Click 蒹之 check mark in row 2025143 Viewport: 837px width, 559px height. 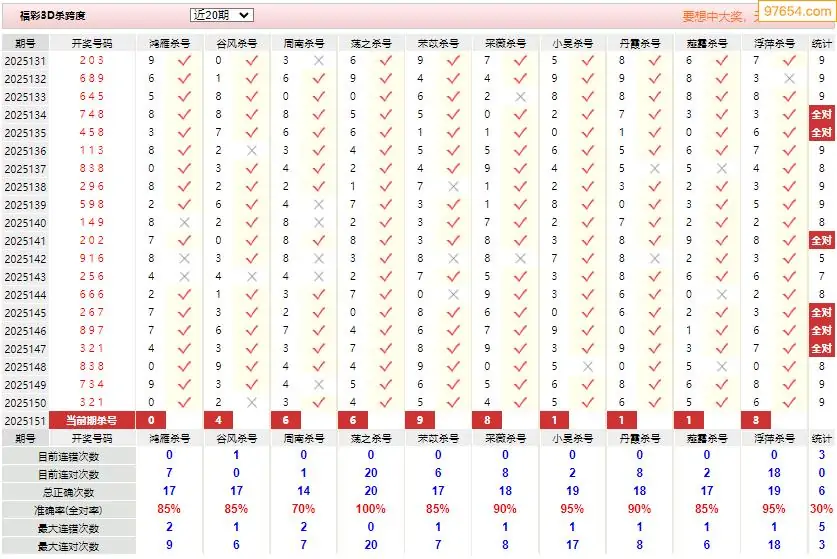click(x=386, y=277)
